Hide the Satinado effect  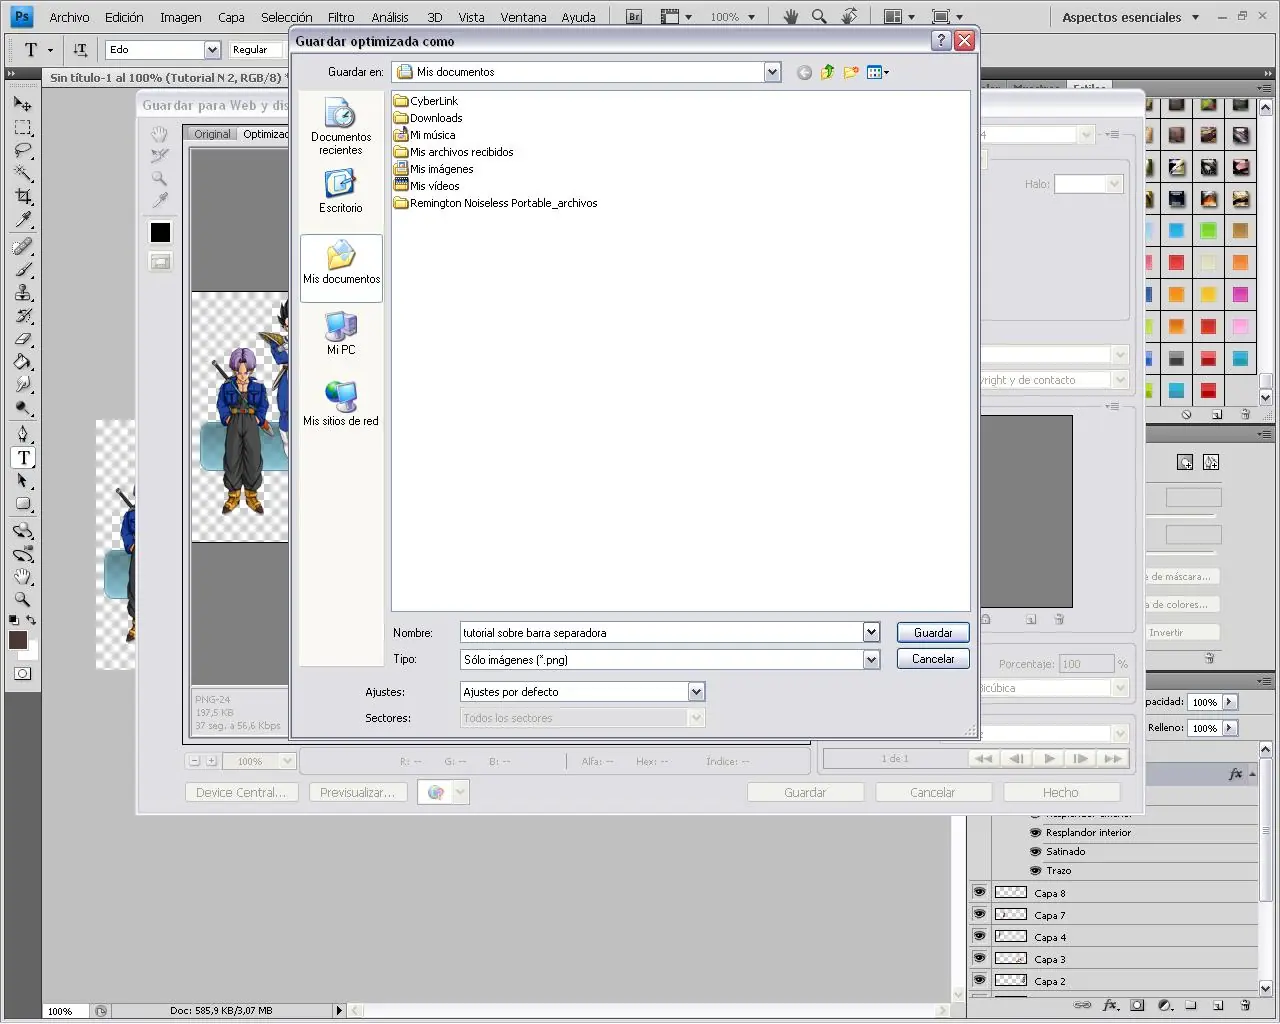tap(1036, 851)
